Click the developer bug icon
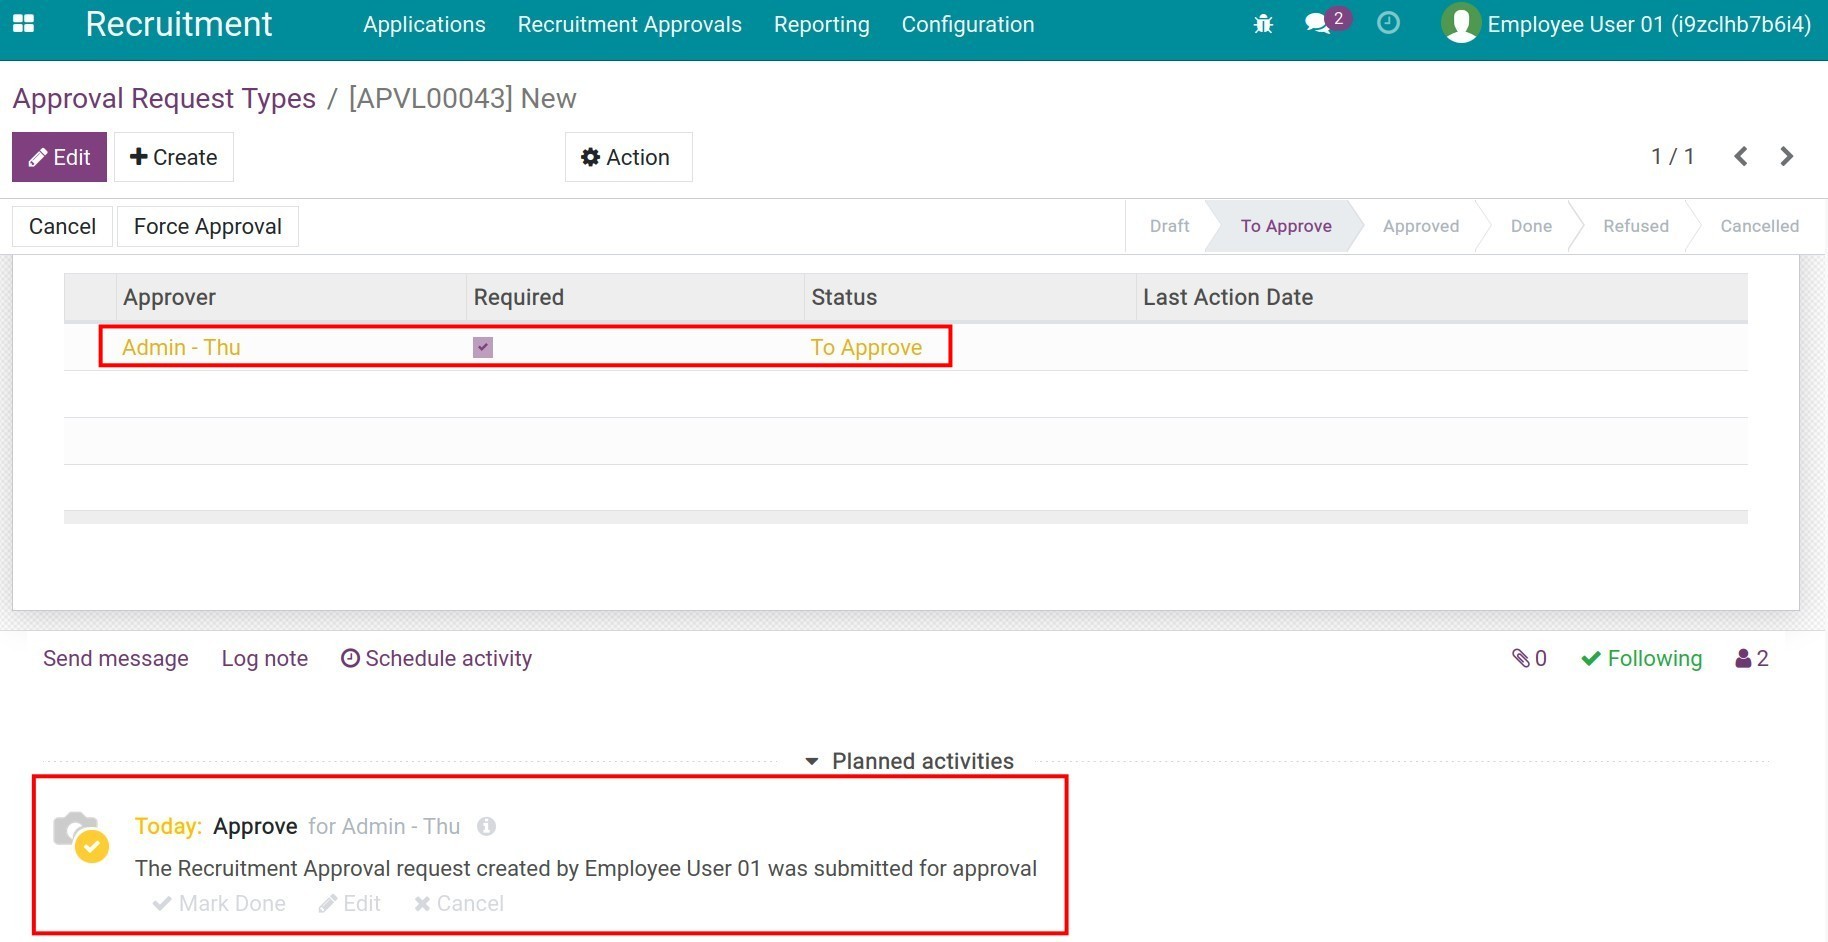 [1263, 22]
